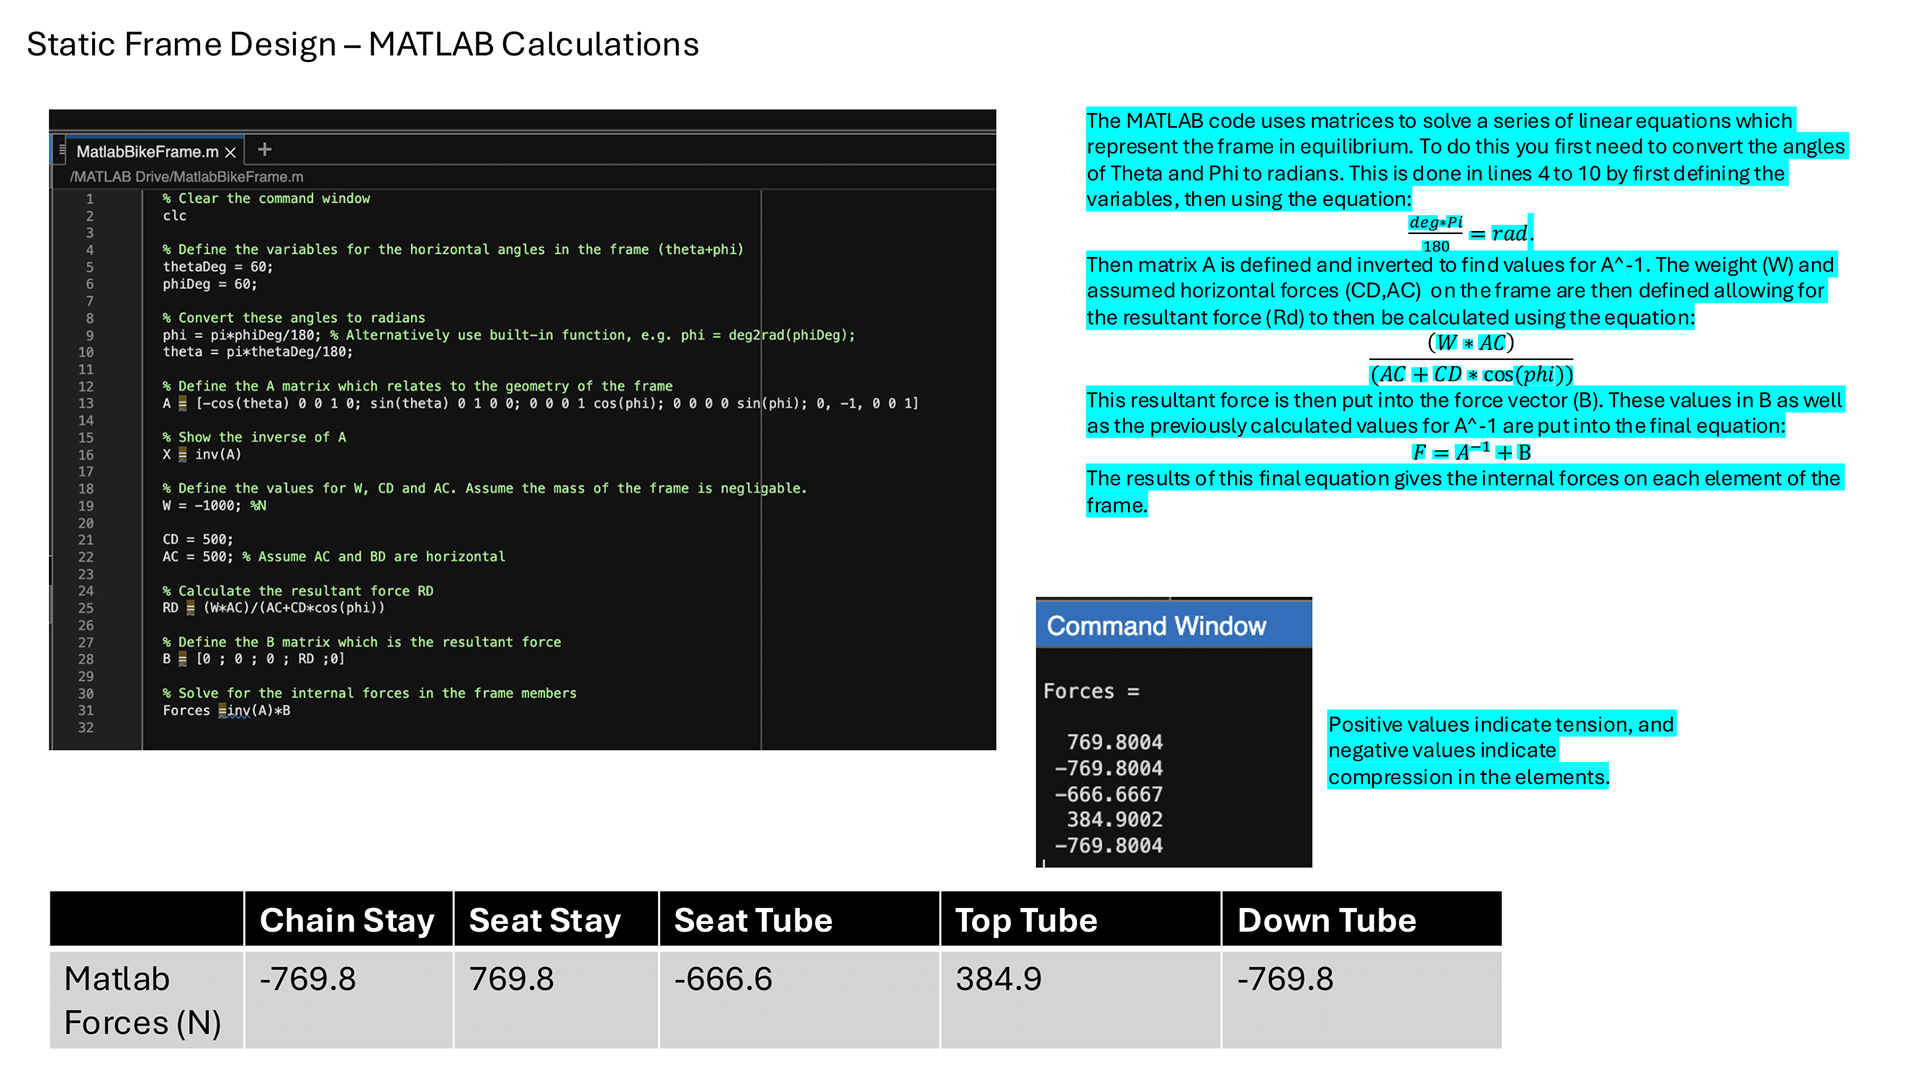Click warning marker on line 31 Forces assignment
Image resolution: width=1920 pixels, height=1080 pixels.
(222, 711)
